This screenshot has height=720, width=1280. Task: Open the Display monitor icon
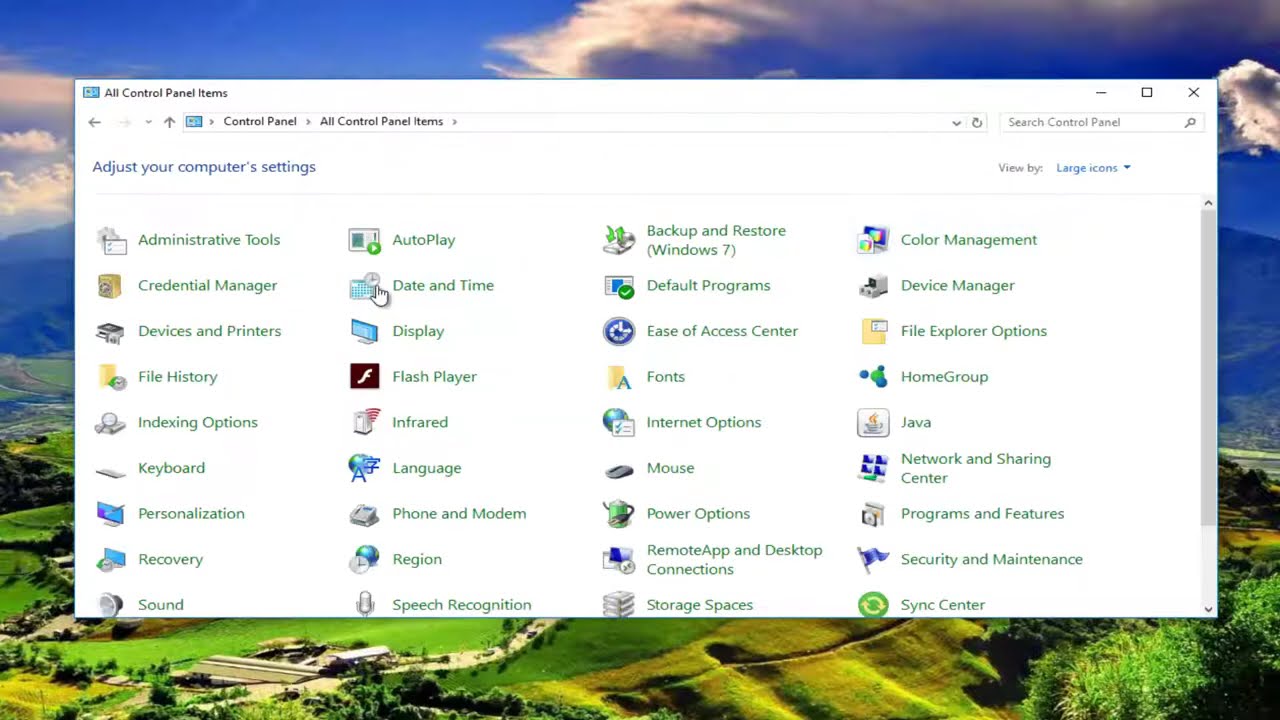click(x=365, y=331)
